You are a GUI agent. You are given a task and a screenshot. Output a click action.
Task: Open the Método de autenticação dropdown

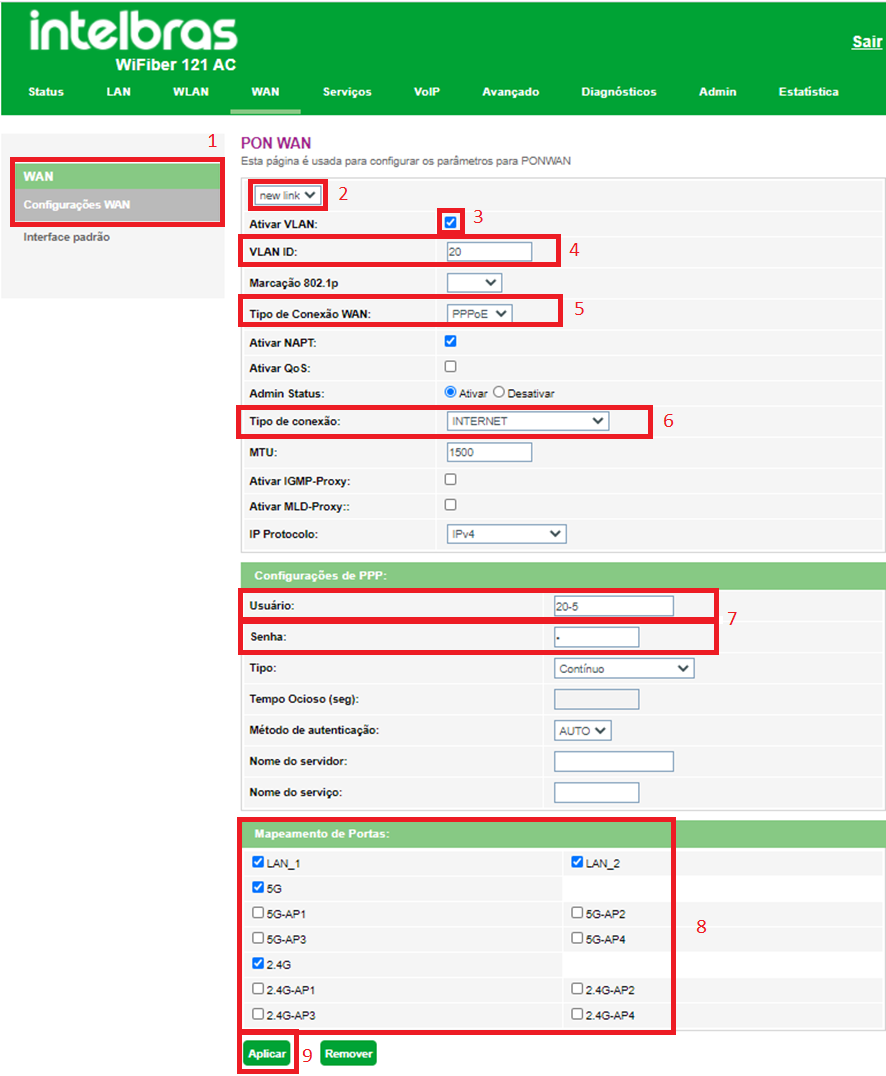point(583,731)
